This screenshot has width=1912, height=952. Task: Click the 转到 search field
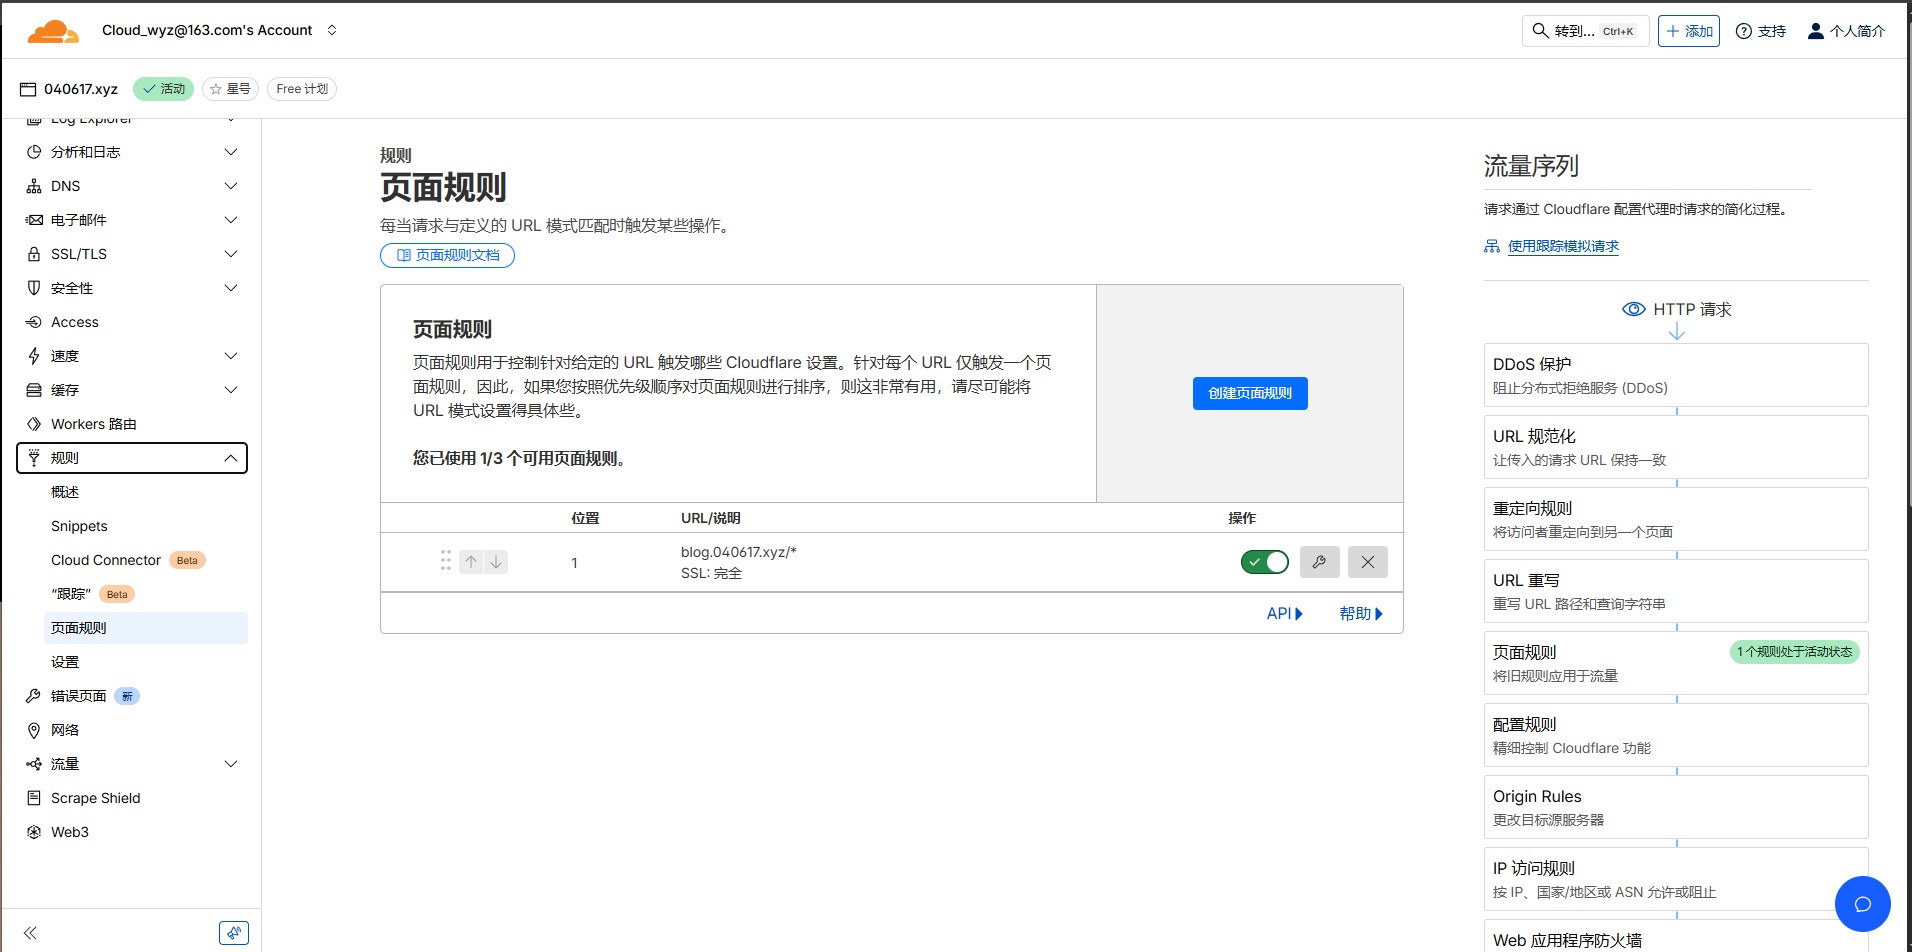(1585, 30)
